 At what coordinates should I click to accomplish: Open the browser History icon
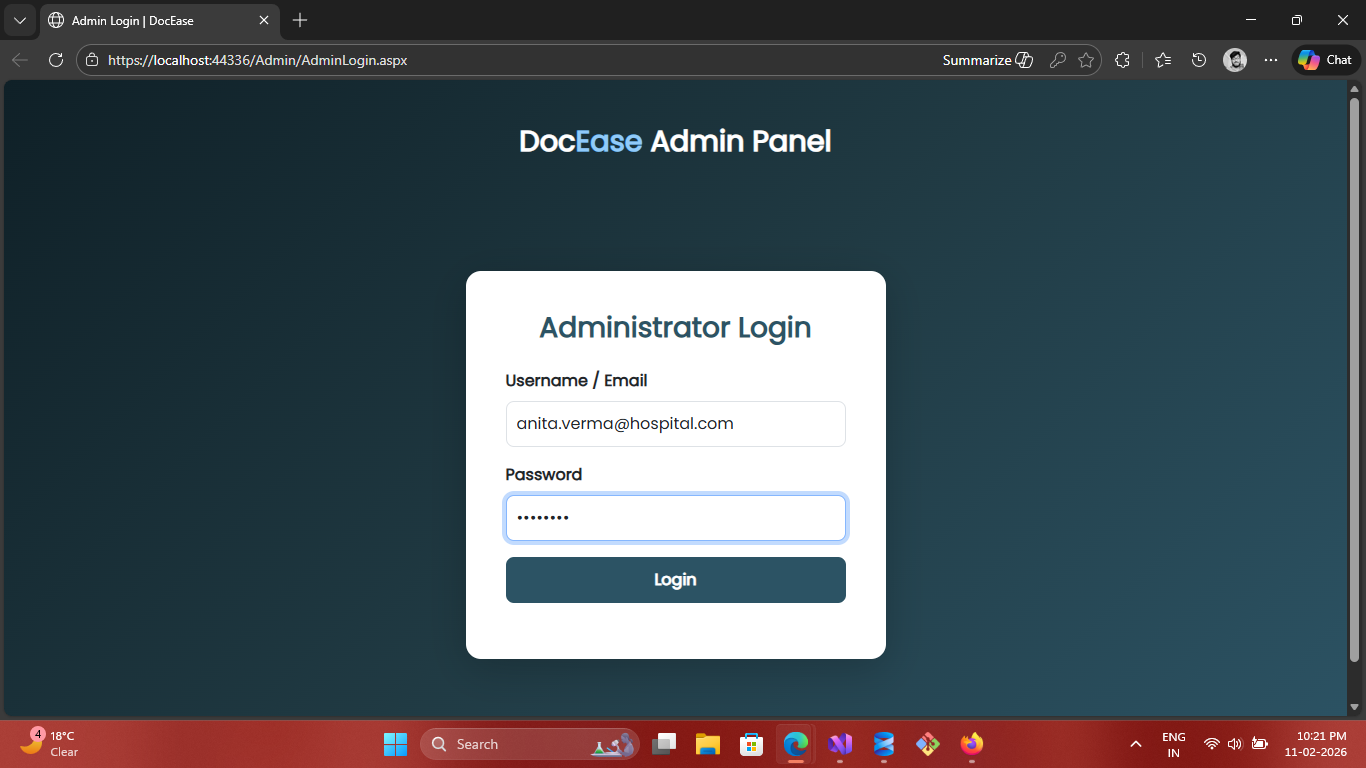1199,60
